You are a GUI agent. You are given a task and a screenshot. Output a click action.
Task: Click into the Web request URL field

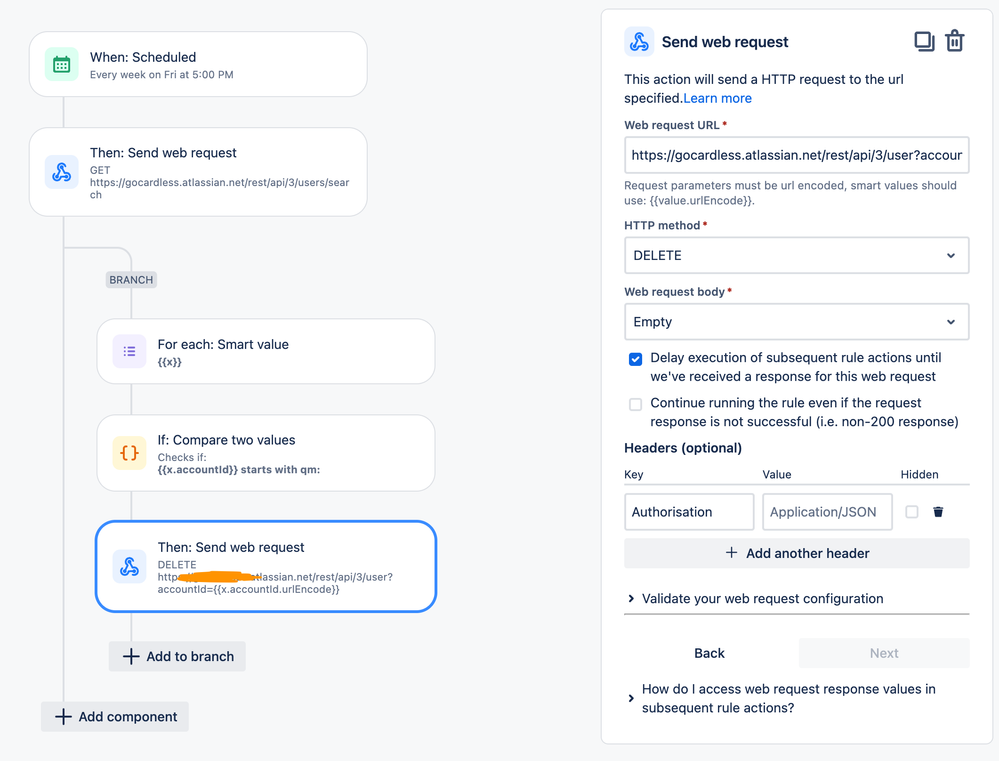click(796, 155)
